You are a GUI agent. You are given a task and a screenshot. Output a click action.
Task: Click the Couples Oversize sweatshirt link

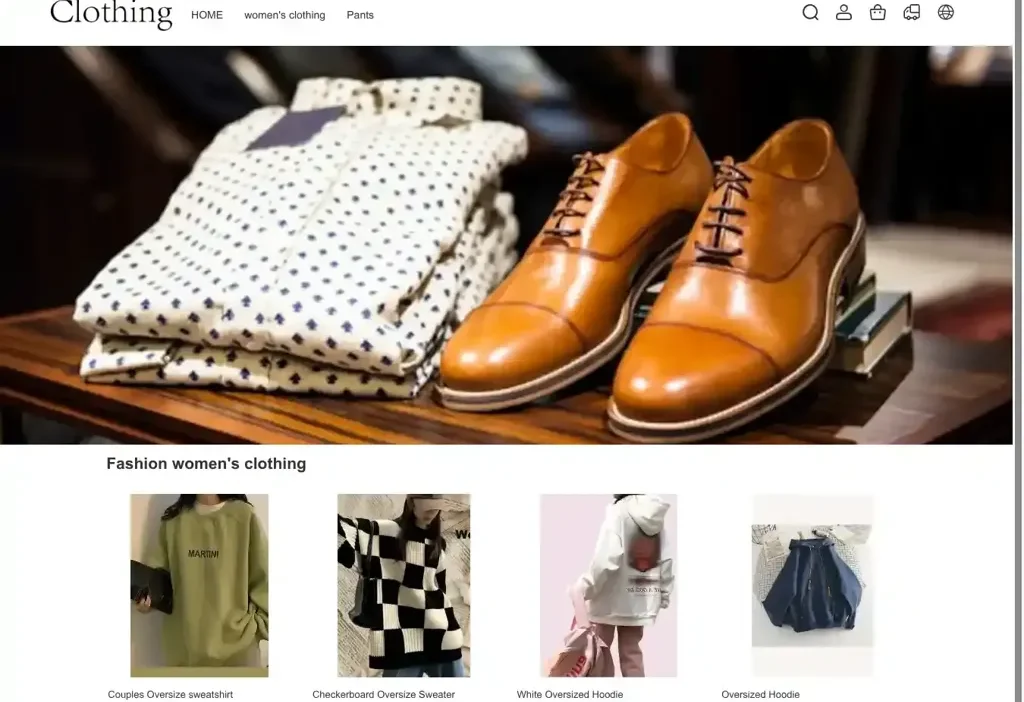[x=170, y=693]
